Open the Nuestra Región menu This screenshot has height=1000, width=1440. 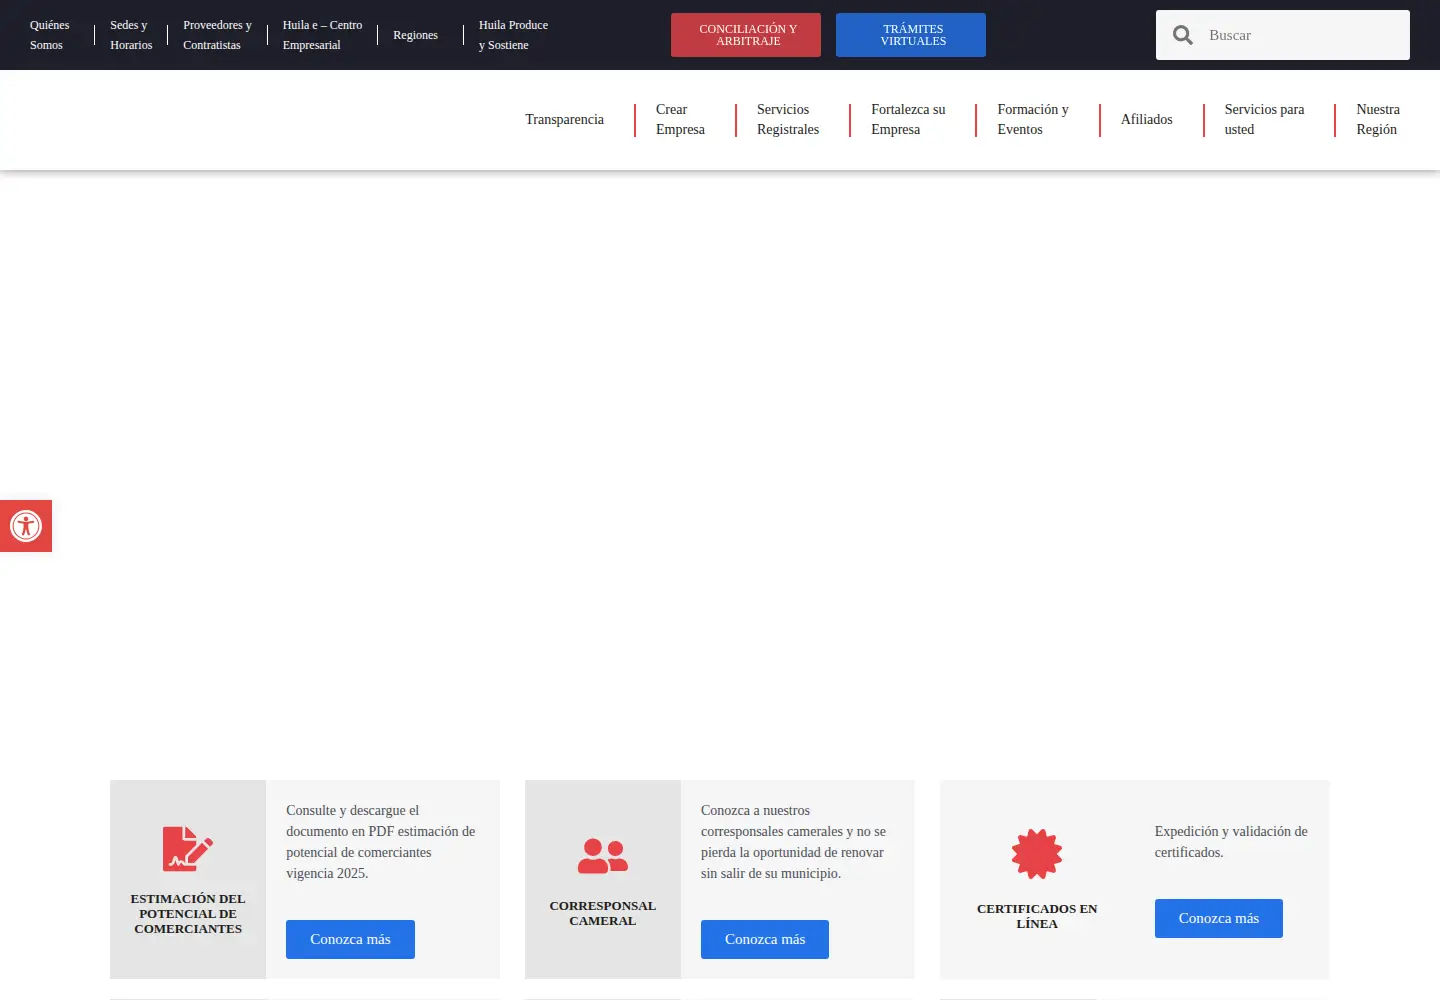pos(1378,119)
